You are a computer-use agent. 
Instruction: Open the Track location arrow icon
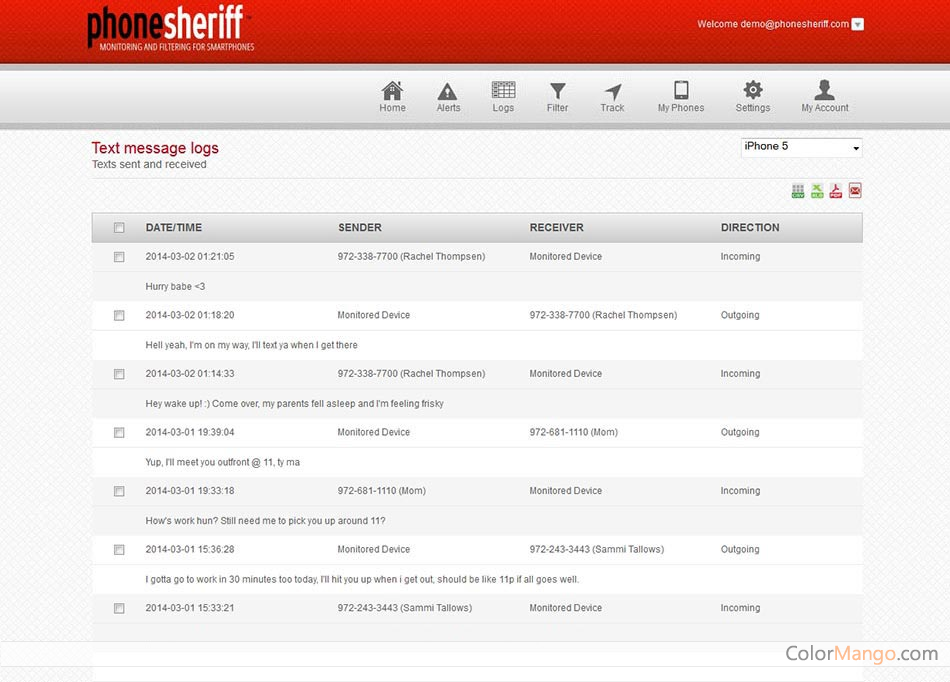(613, 91)
